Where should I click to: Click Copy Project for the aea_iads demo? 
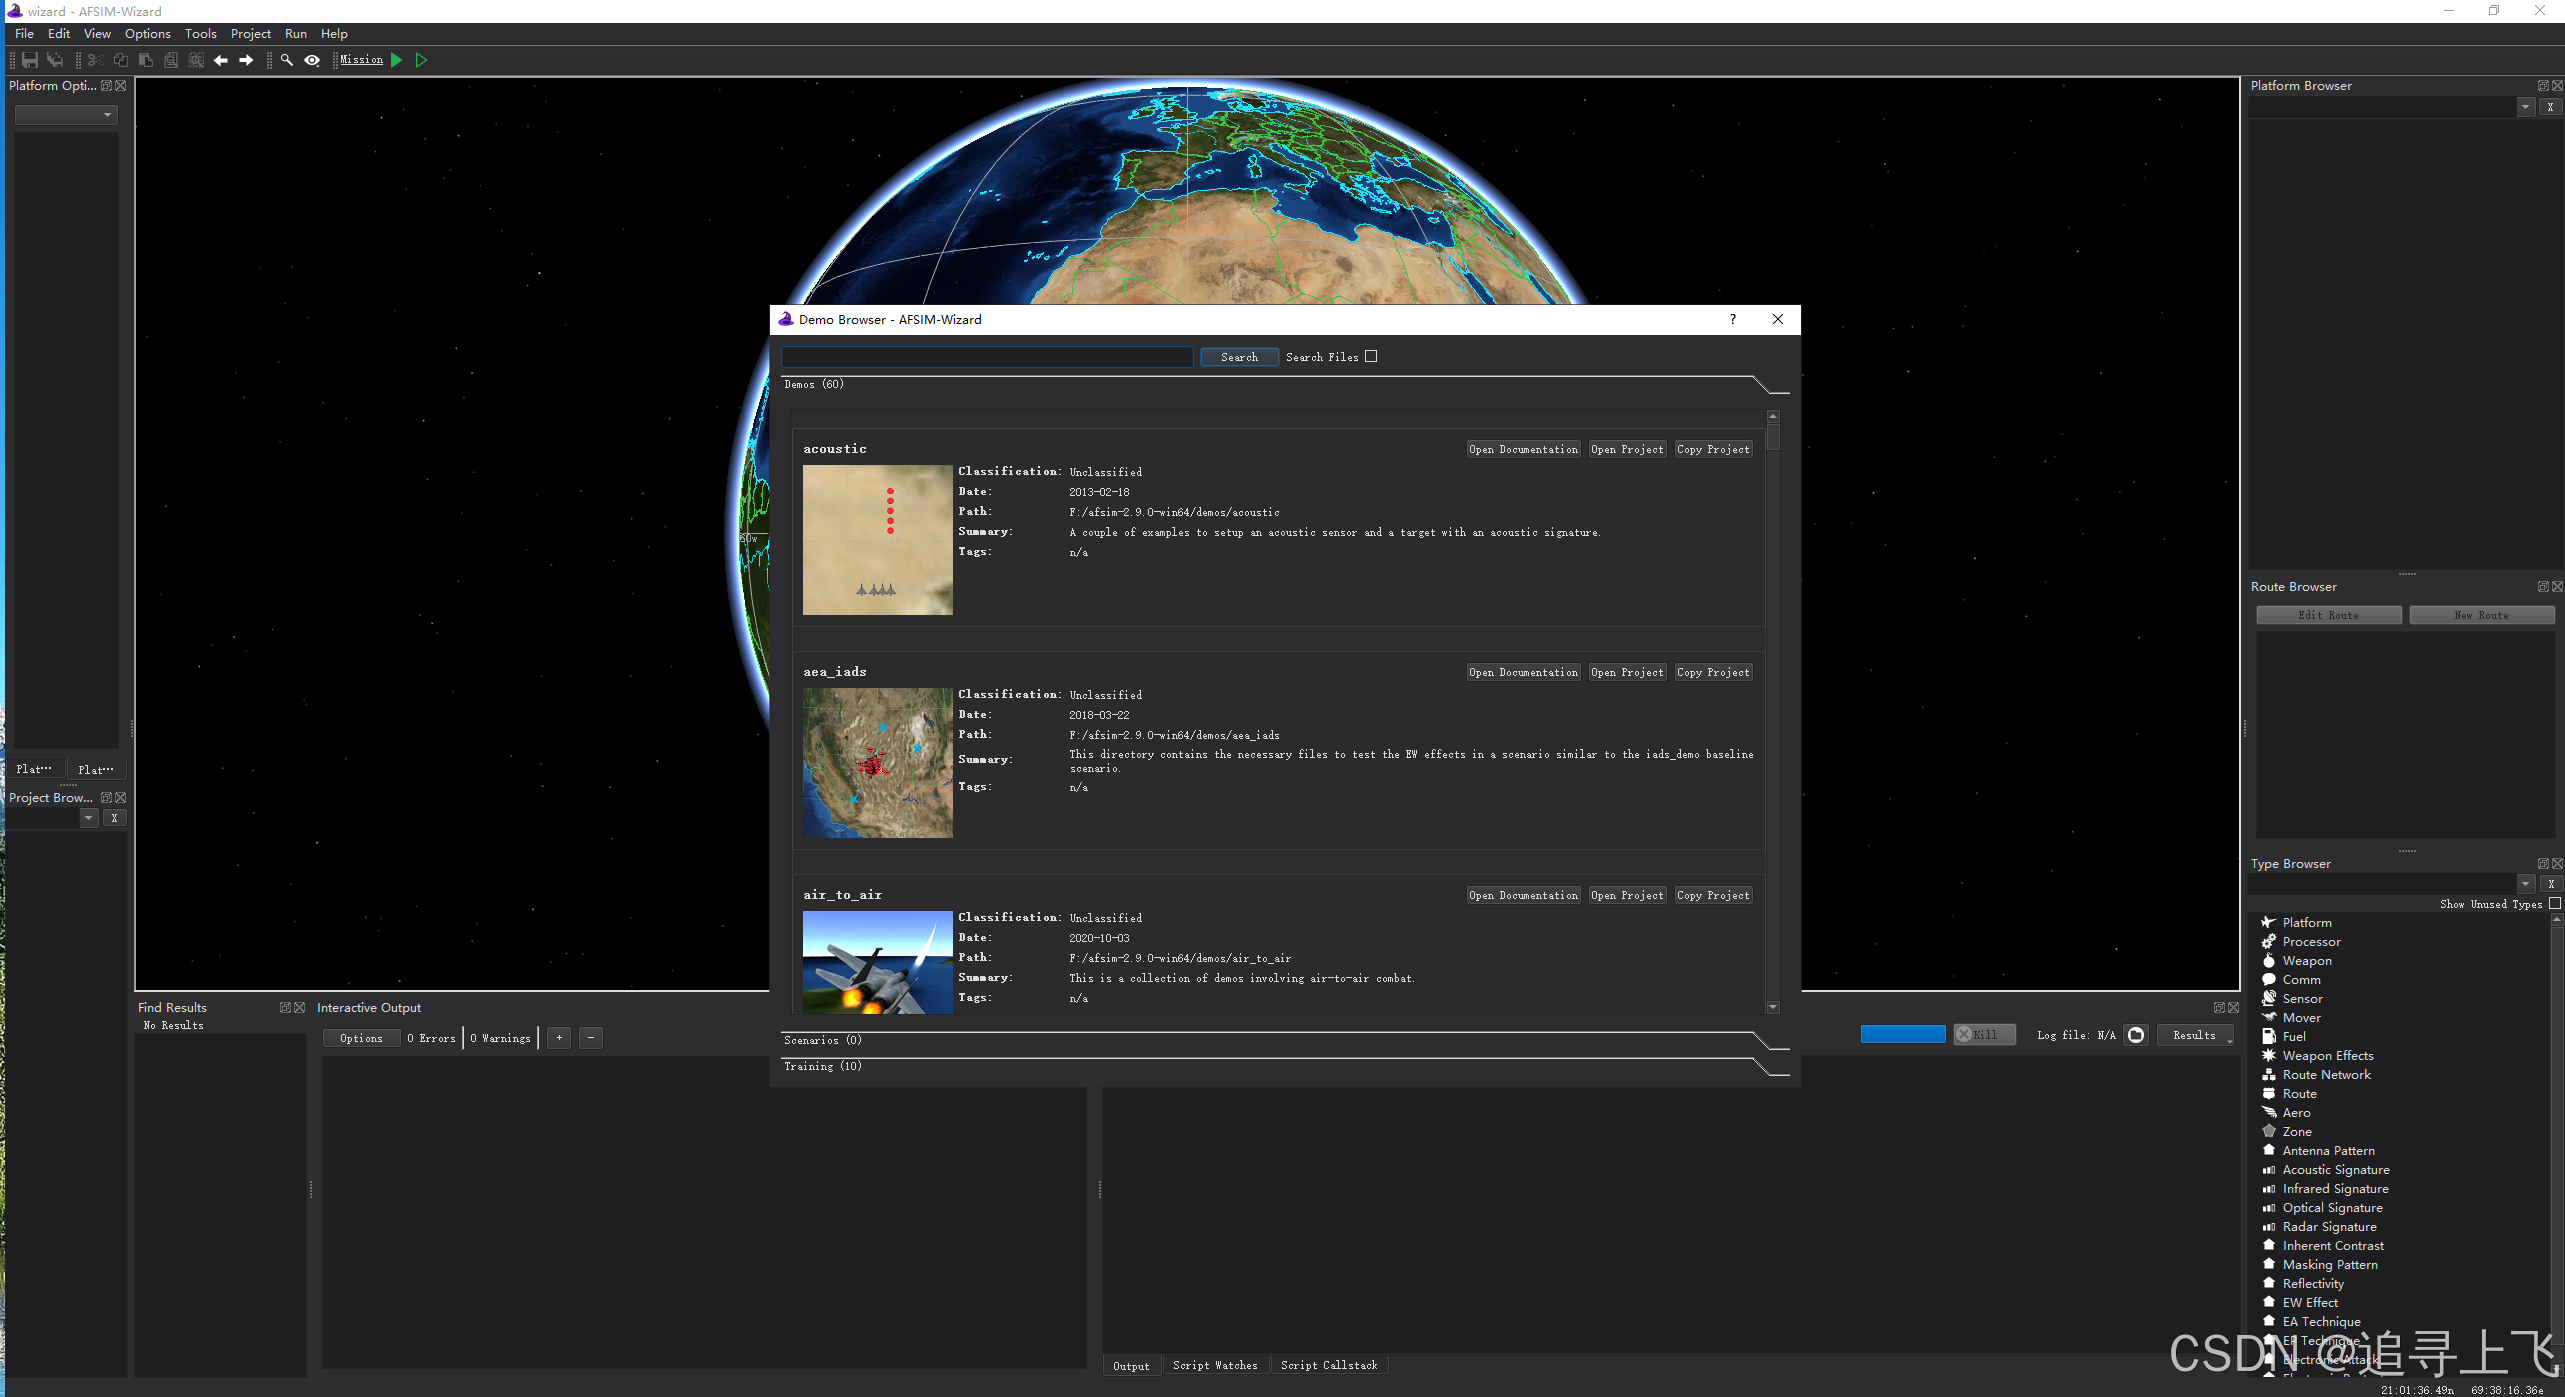[x=1713, y=672]
